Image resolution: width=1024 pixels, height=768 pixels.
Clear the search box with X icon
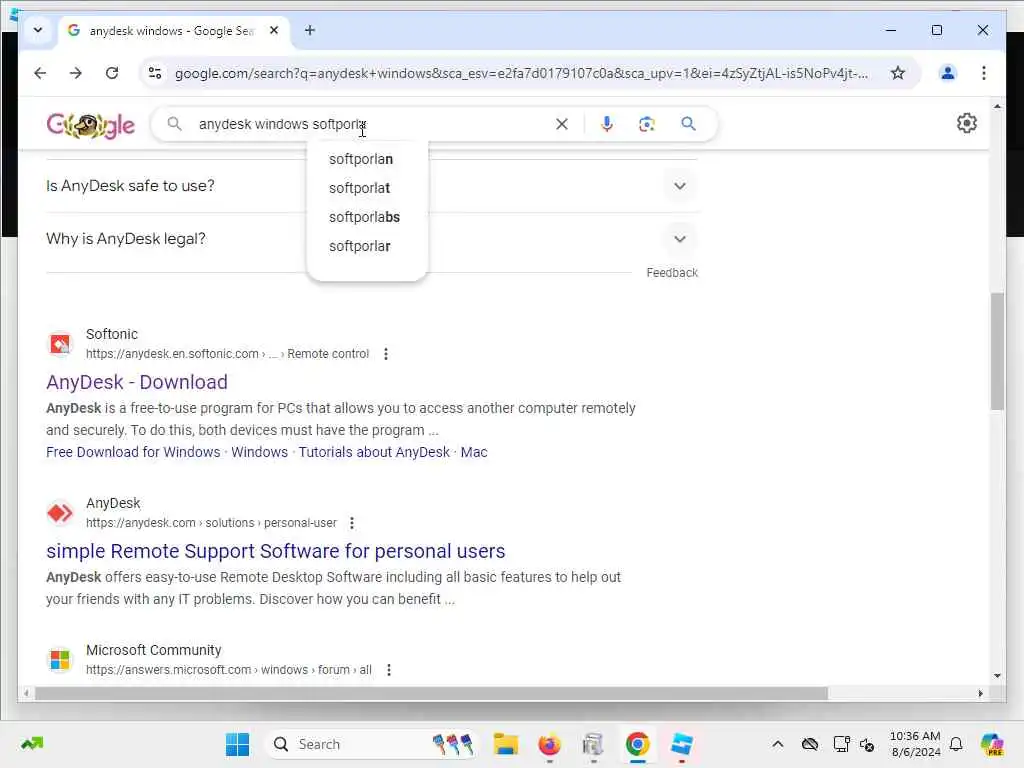[x=562, y=124]
